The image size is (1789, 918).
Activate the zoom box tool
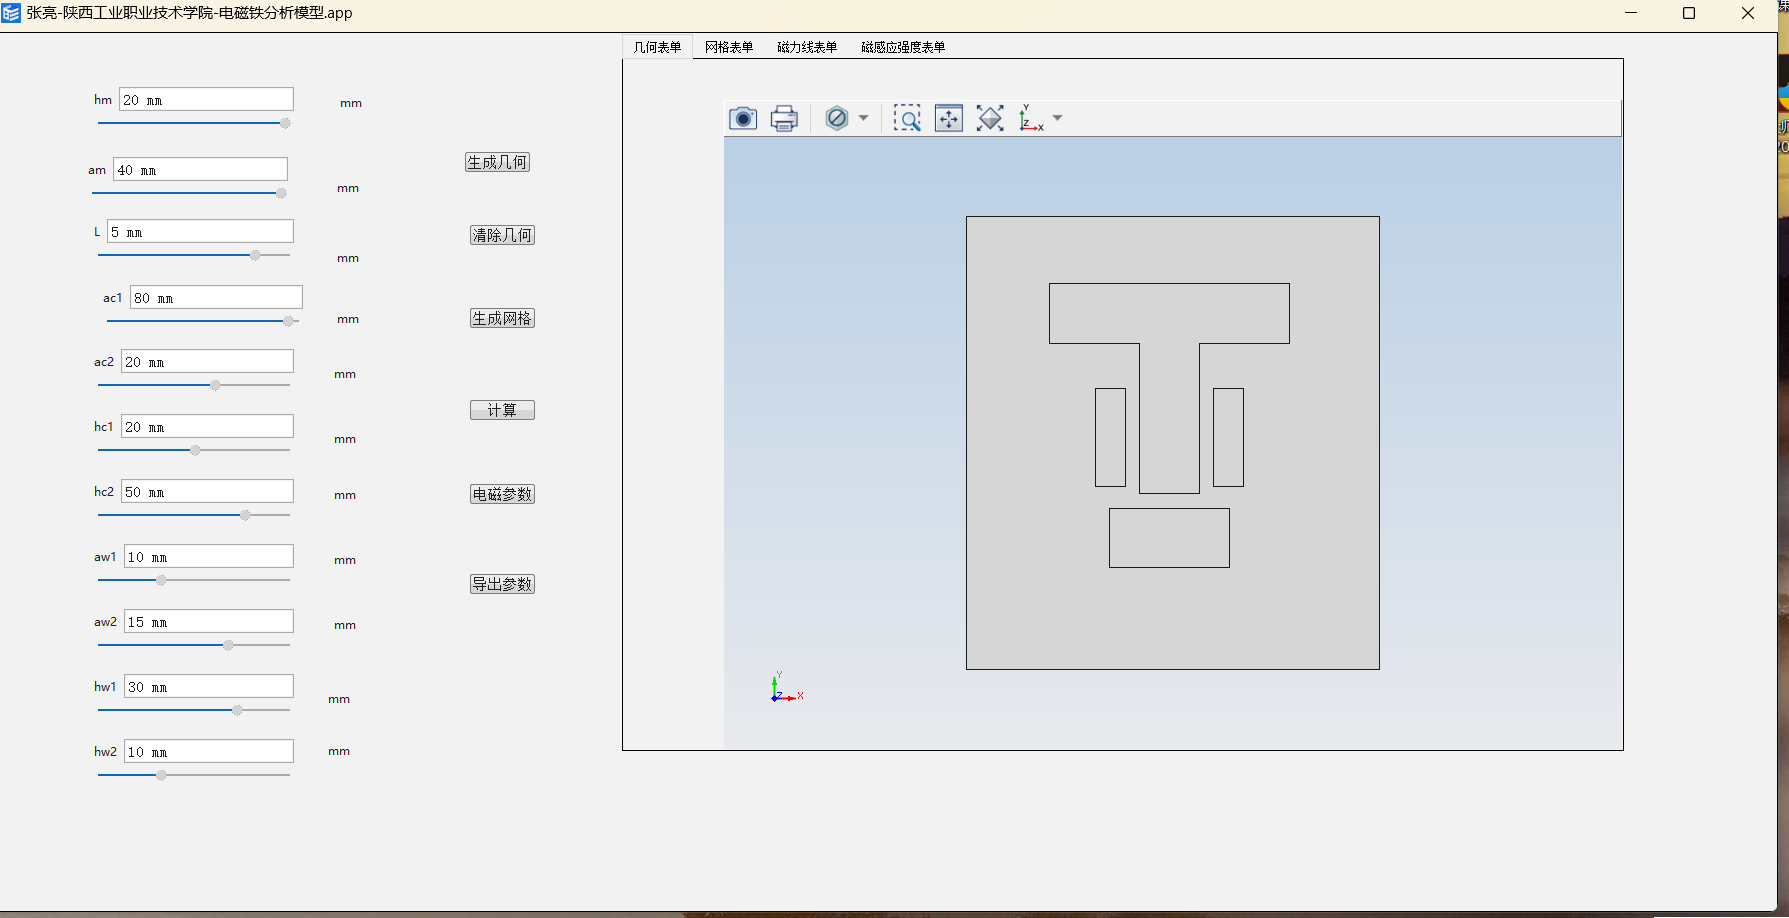click(907, 119)
